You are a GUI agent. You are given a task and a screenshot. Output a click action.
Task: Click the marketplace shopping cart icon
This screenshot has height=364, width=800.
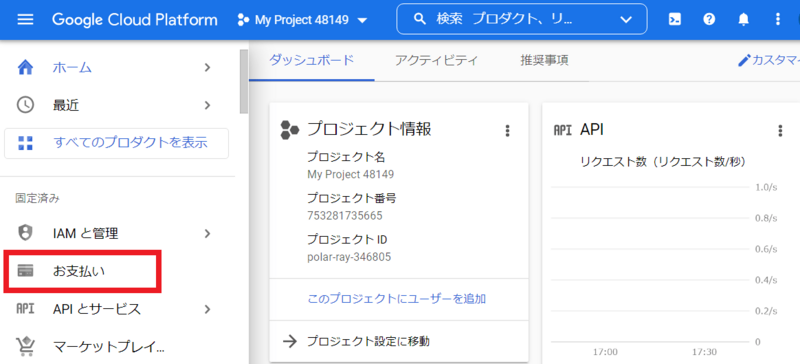tap(25, 347)
